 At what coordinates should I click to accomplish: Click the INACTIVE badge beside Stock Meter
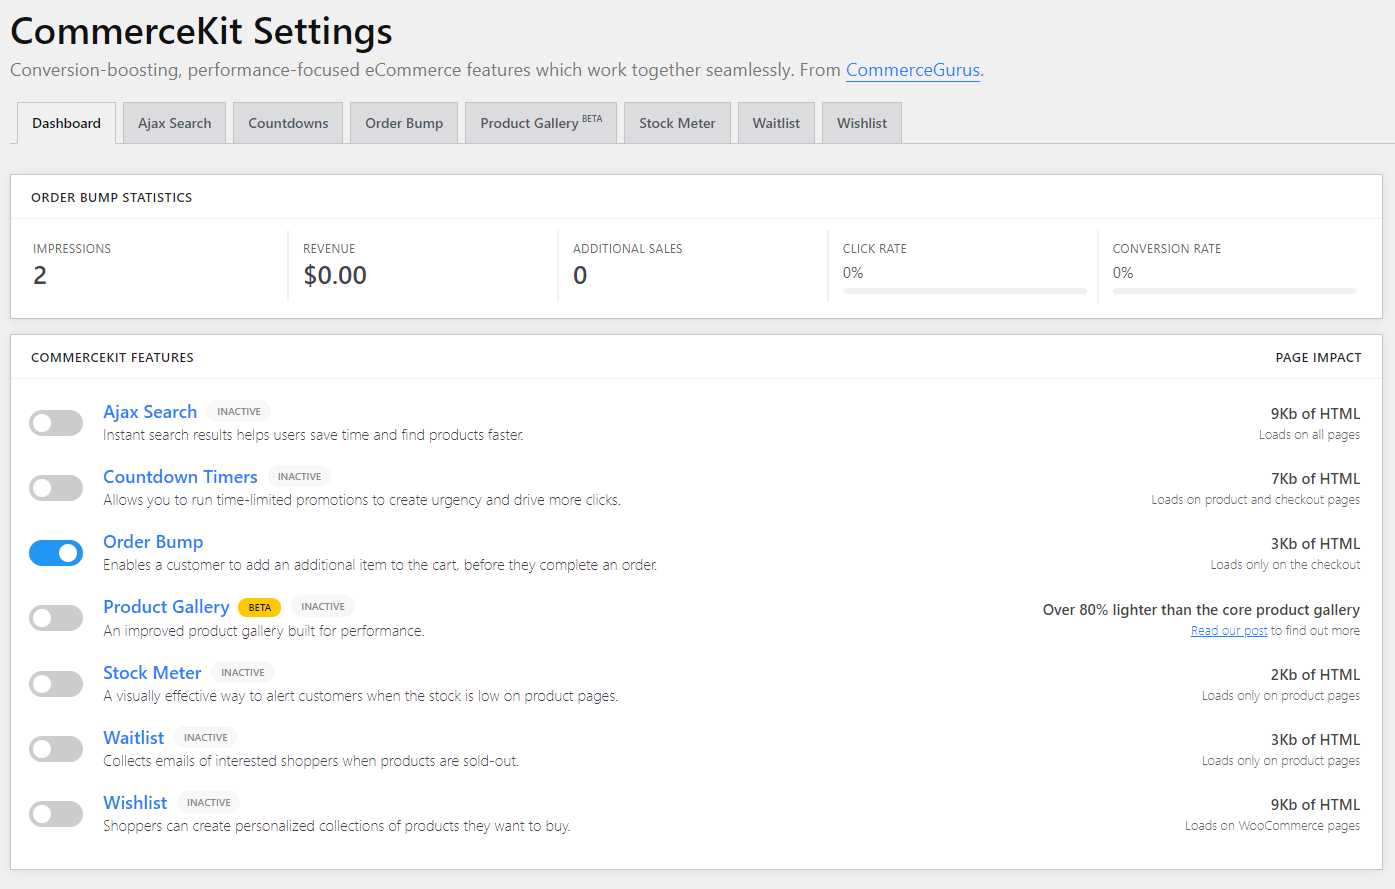point(243,672)
